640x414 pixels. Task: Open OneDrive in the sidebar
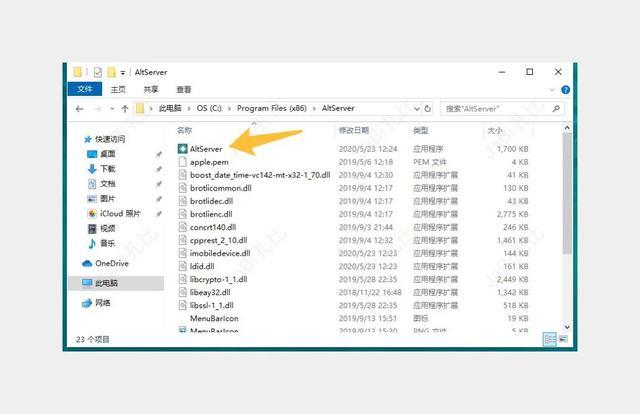pyautogui.click(x=106, y=264)
